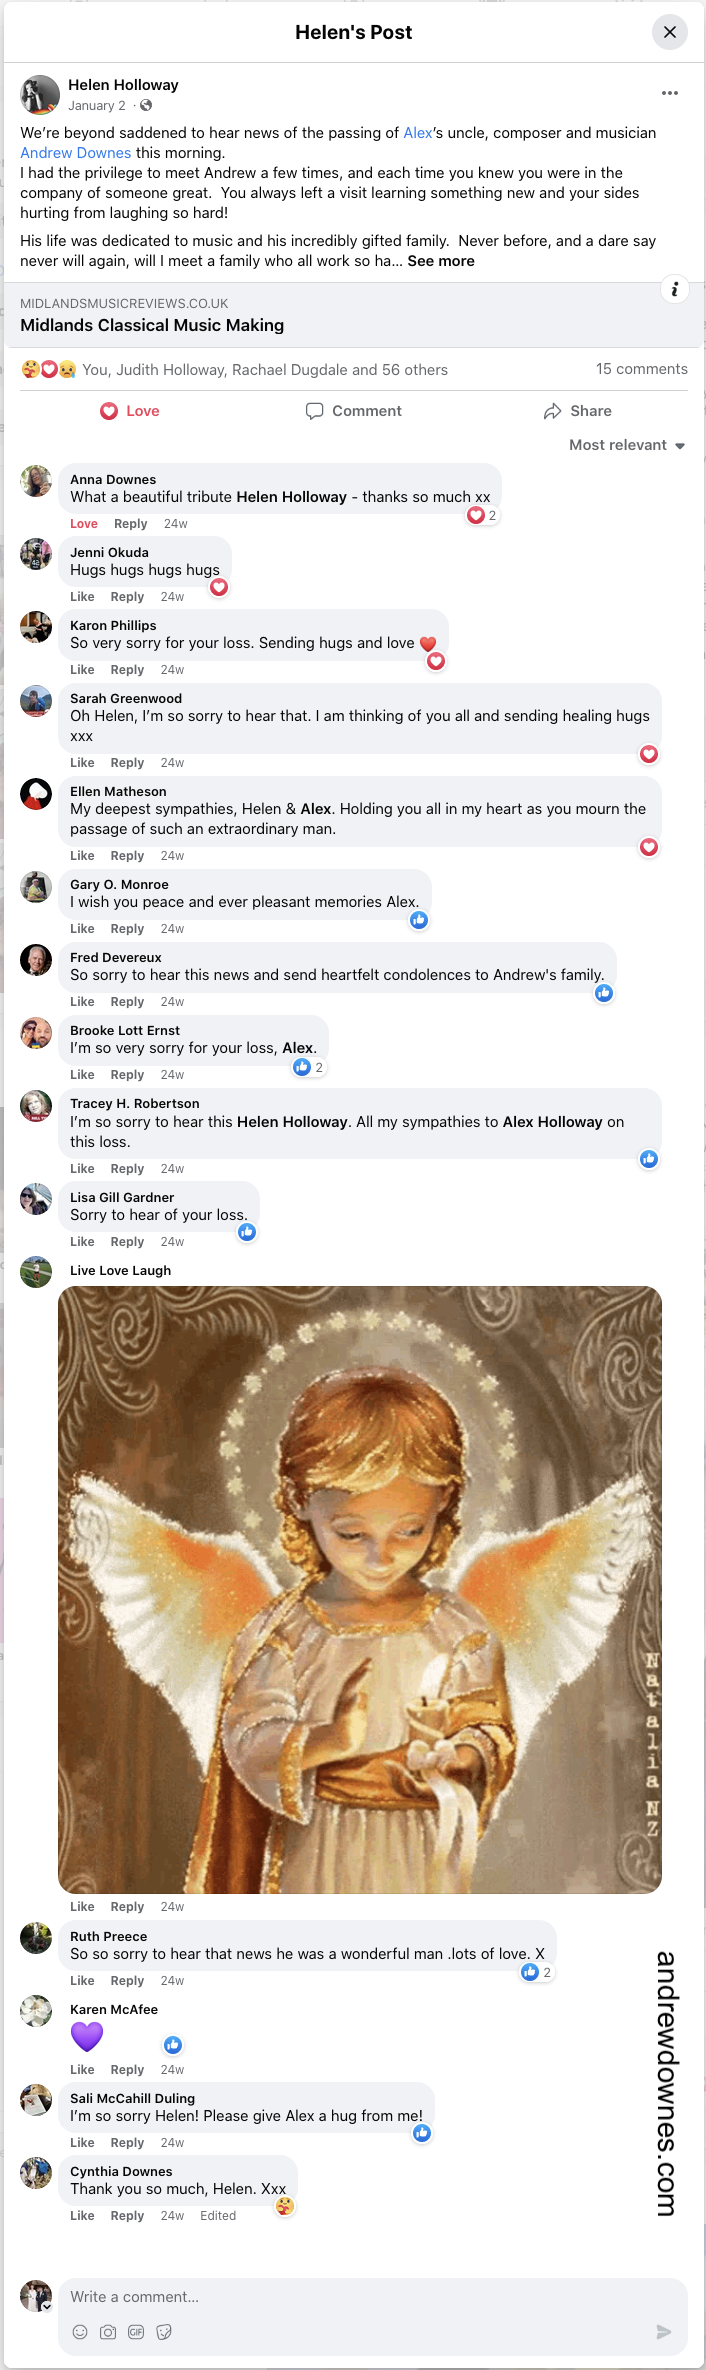The width and height of the screenshot is (706, 2370).
Task: Attach a photo using the camera icon
Action: (x=108, y=2332)
